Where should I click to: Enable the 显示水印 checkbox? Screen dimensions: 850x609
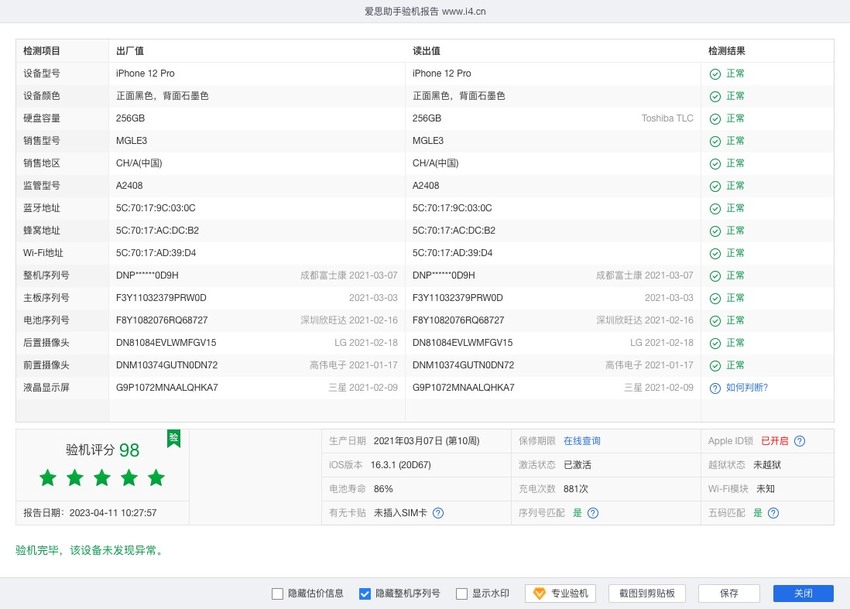pyautogui.click(x=462, y=594)
